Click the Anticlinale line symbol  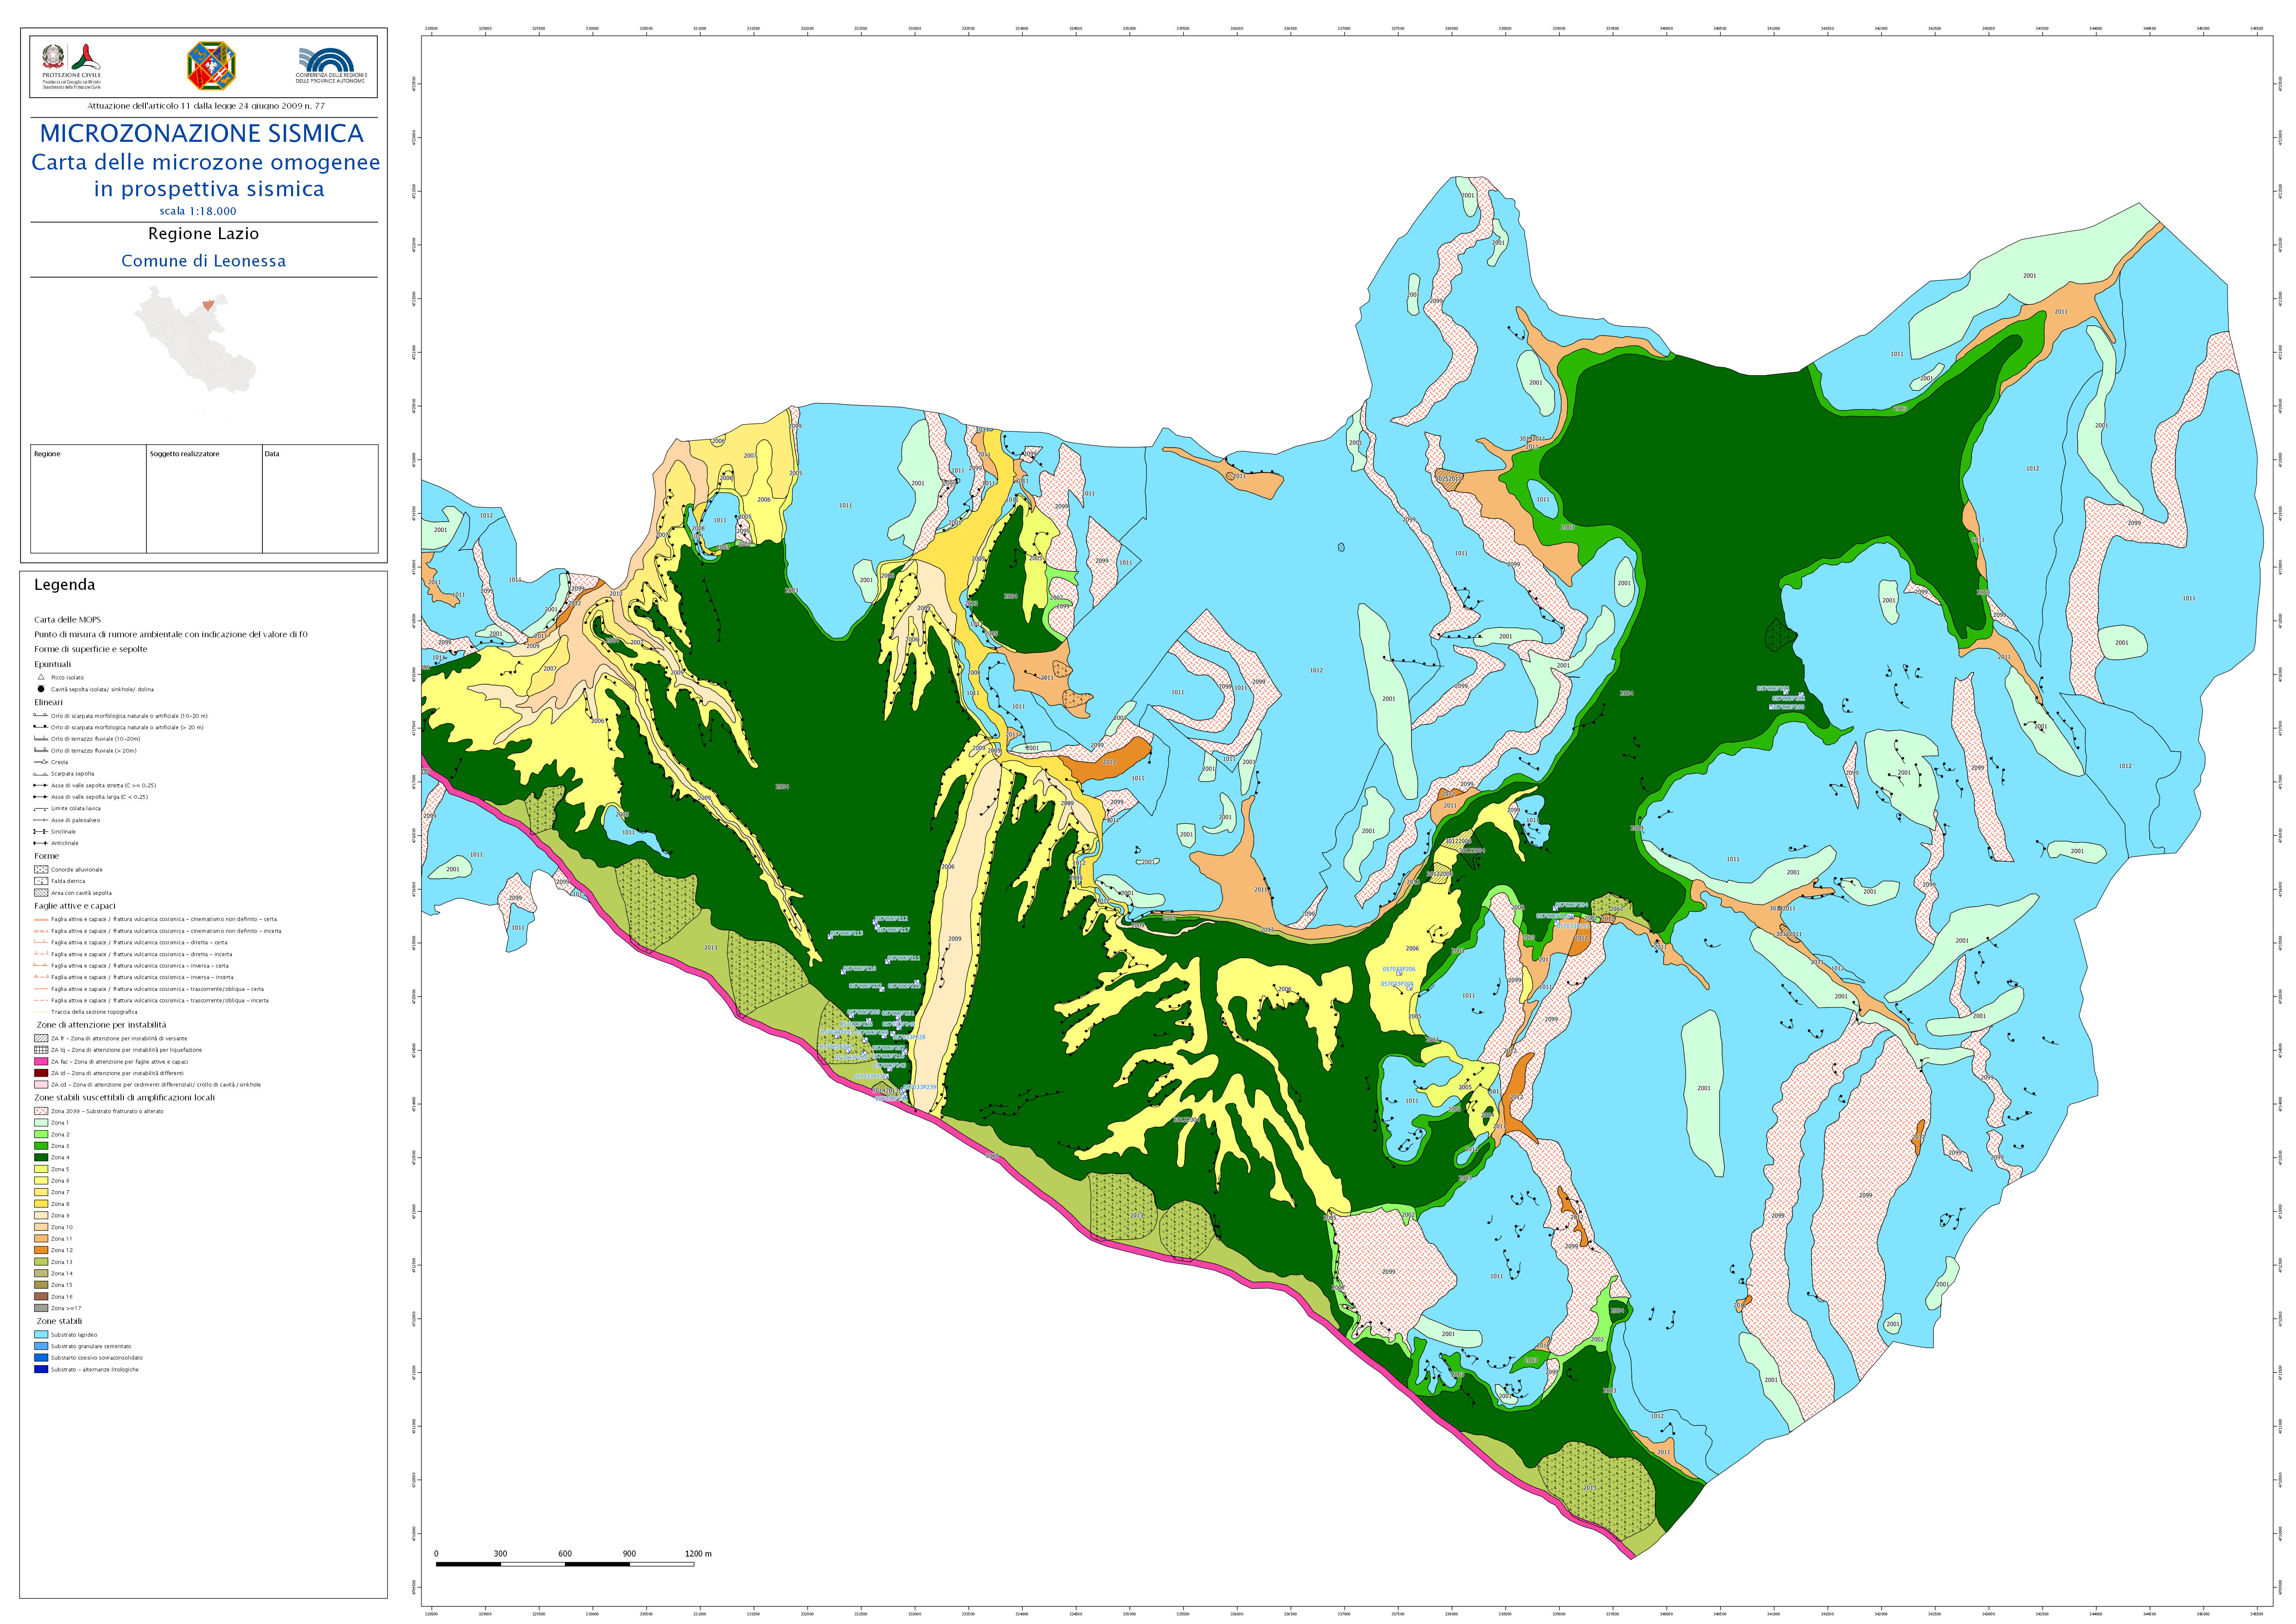(41, 843)
